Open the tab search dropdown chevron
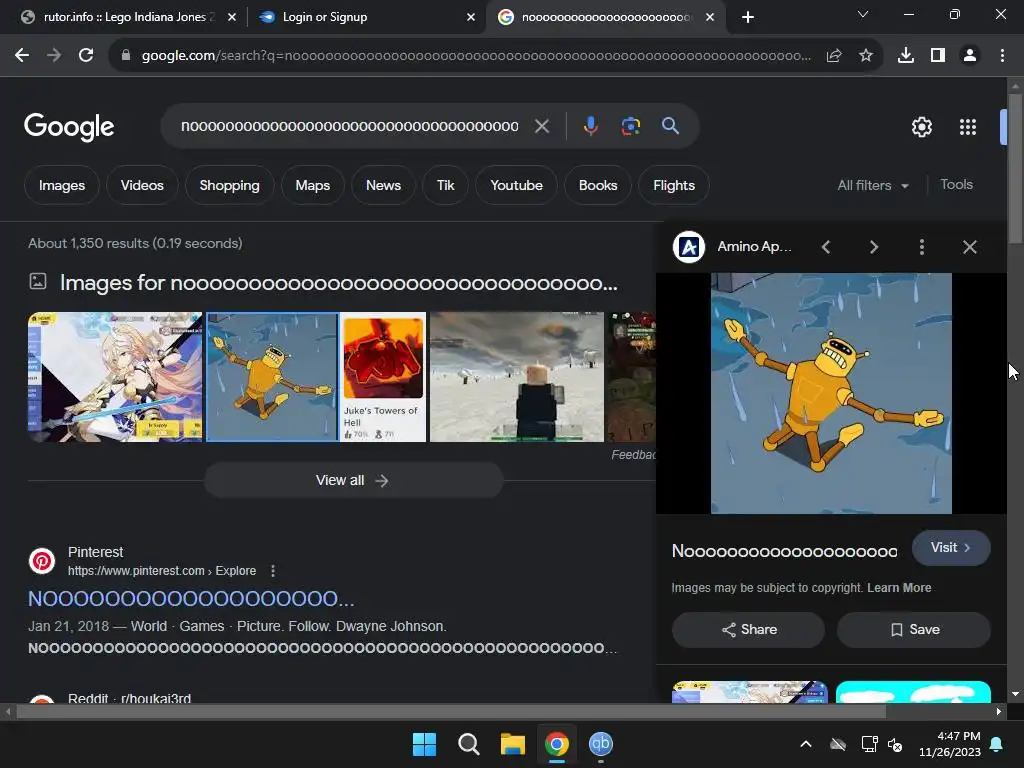 (863, 14)
